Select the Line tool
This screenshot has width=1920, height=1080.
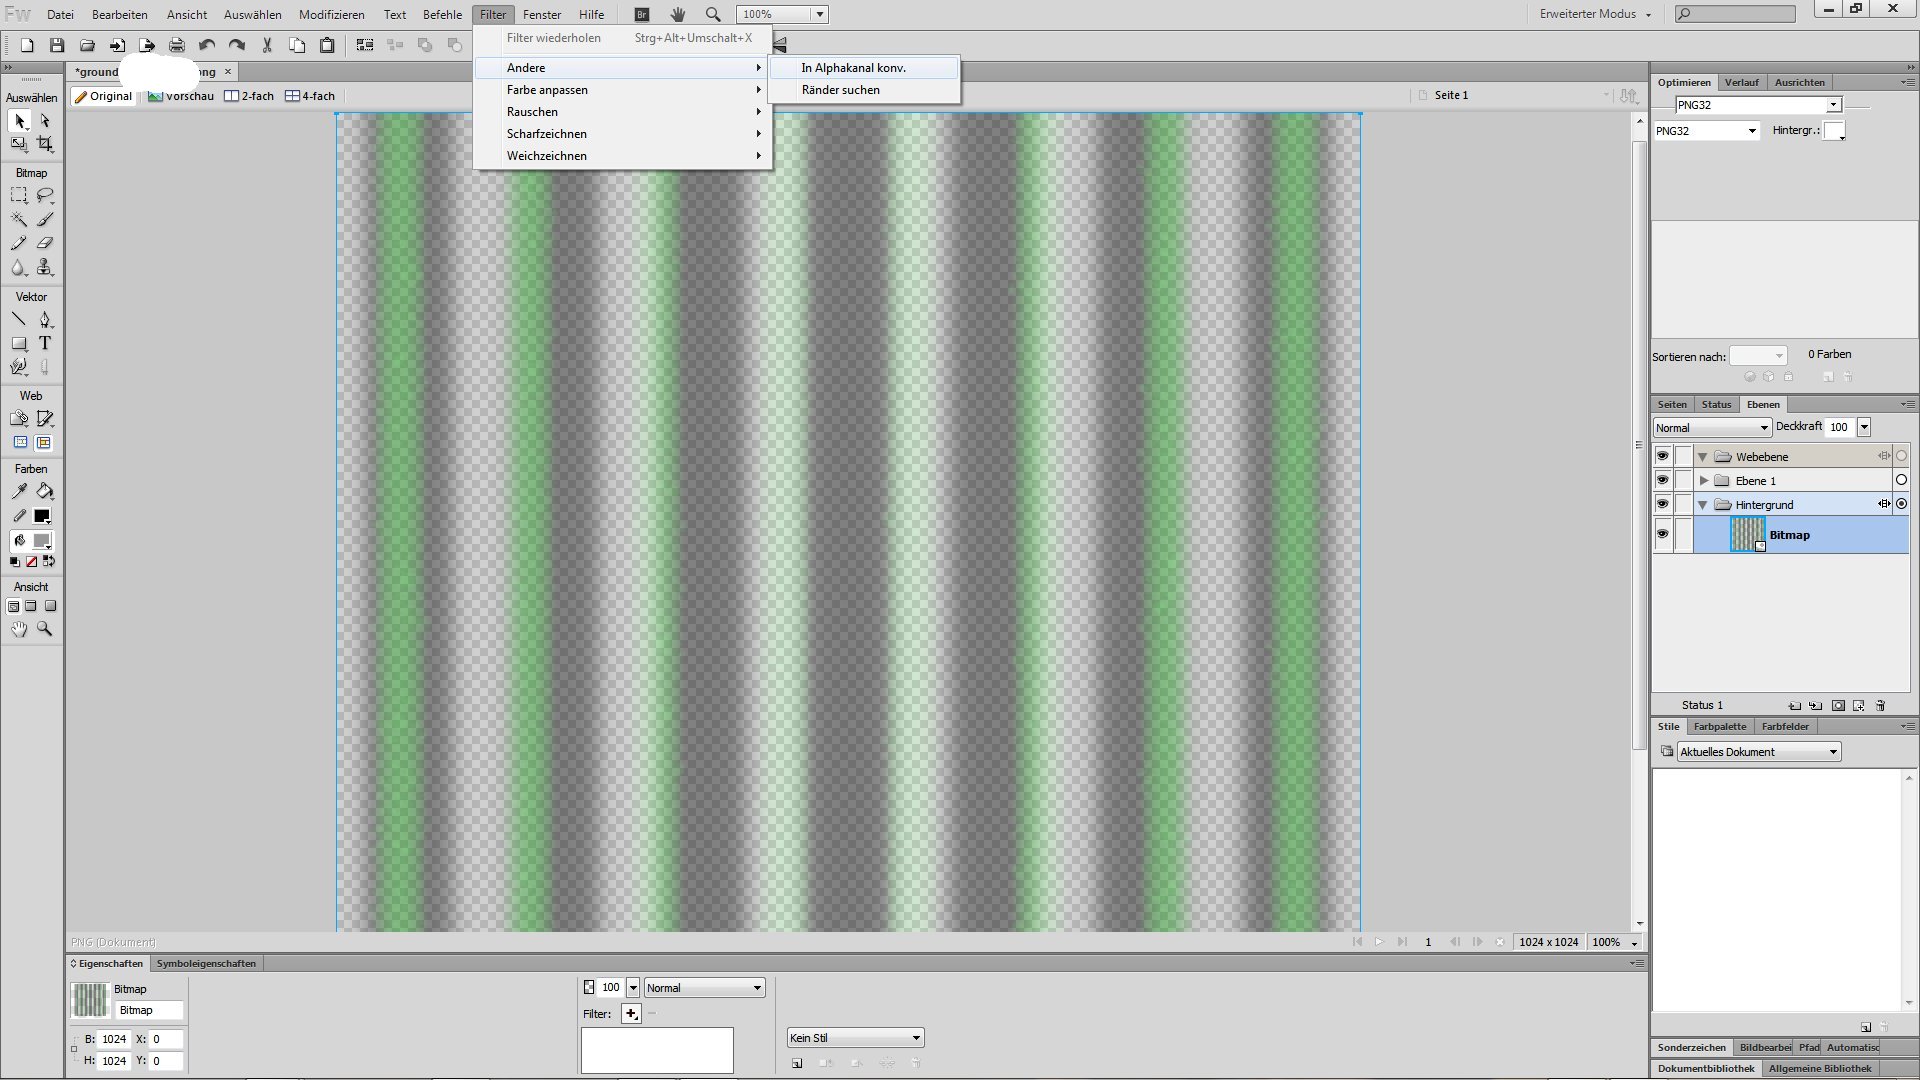(x=19, y=320)
